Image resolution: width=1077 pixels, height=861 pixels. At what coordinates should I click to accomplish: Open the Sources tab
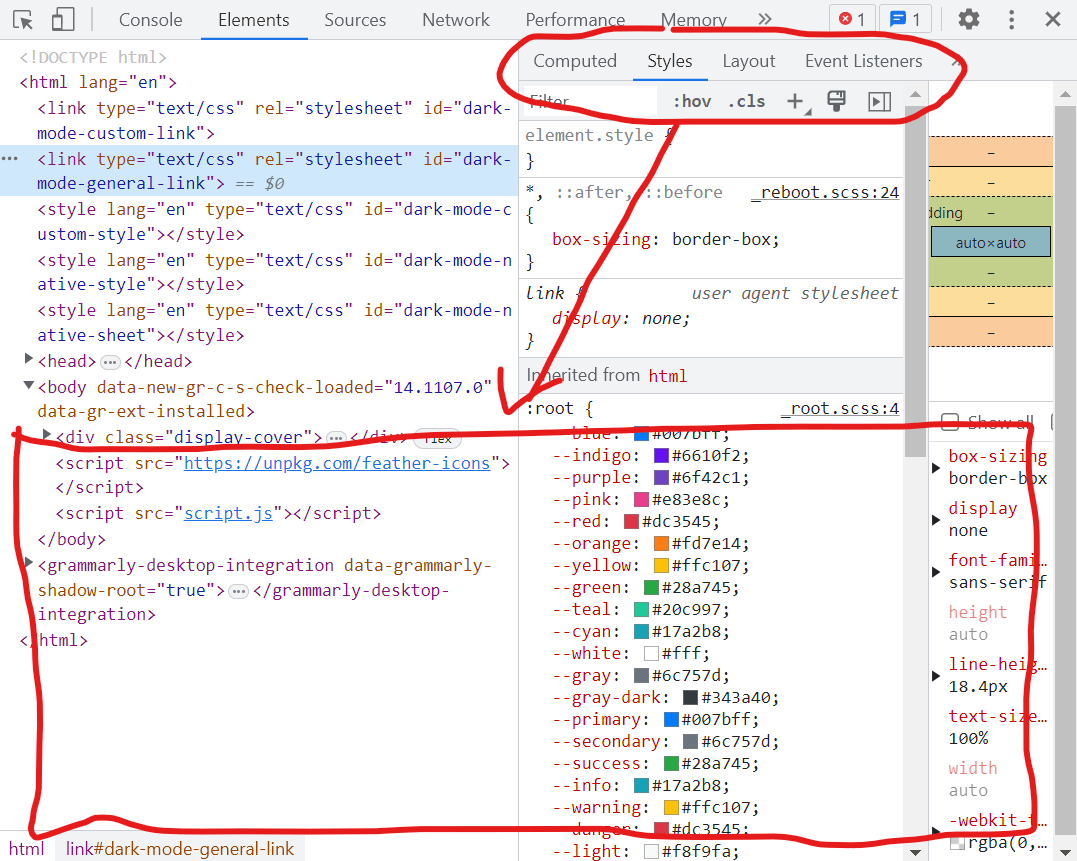point(355,20)
